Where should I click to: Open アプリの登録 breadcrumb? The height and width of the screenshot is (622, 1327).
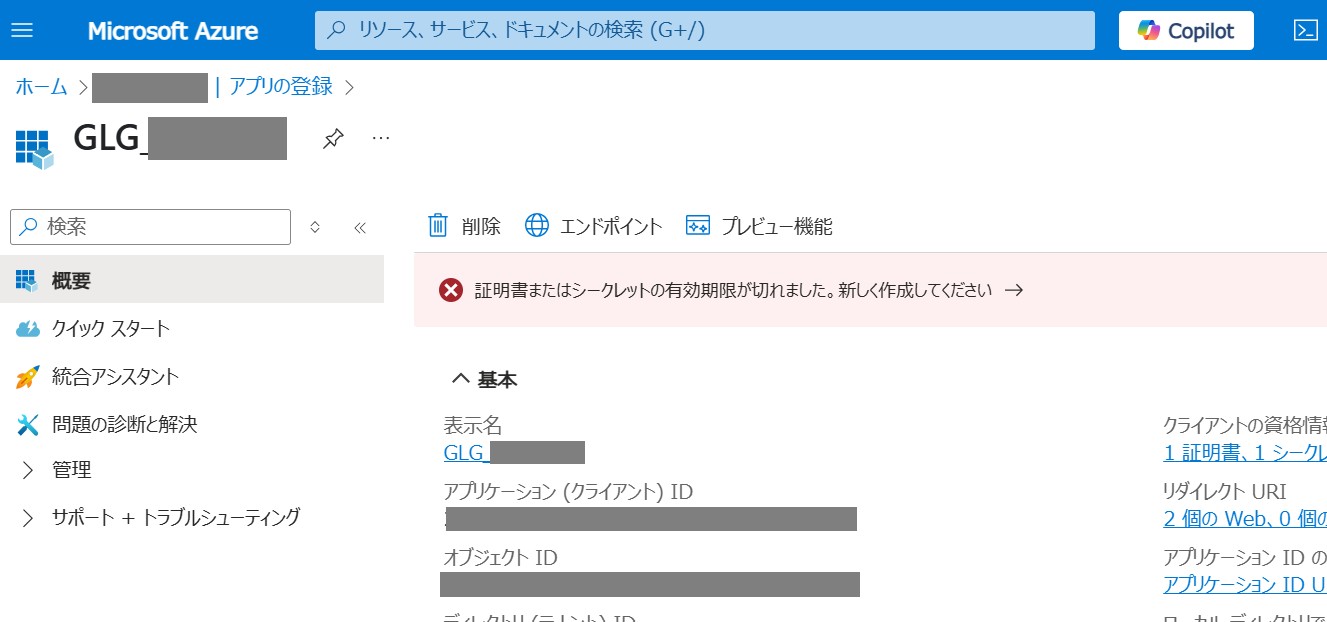tap(280, 87)
